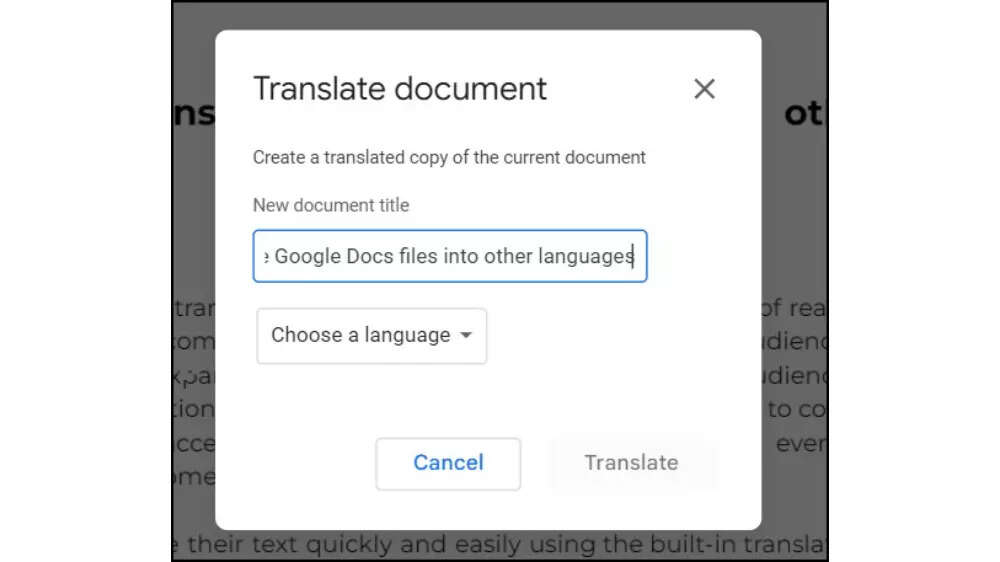
Task: Open the Choose a language dropdown
Action: coord(372,336)
